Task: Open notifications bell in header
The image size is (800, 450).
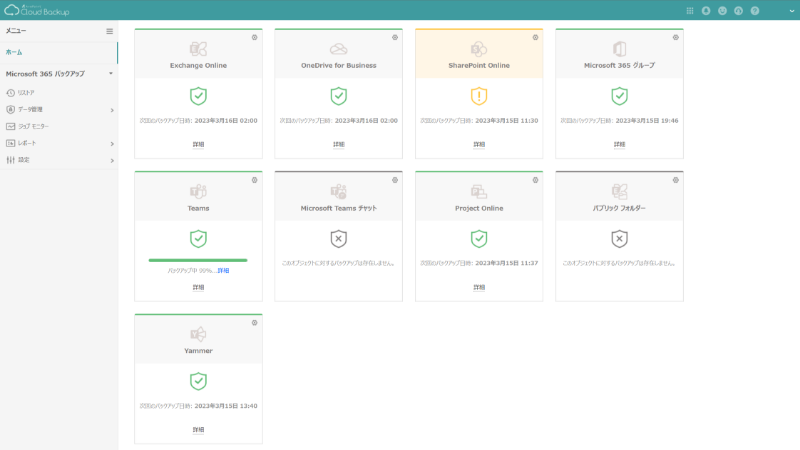Action: click(x=706, y=11)
